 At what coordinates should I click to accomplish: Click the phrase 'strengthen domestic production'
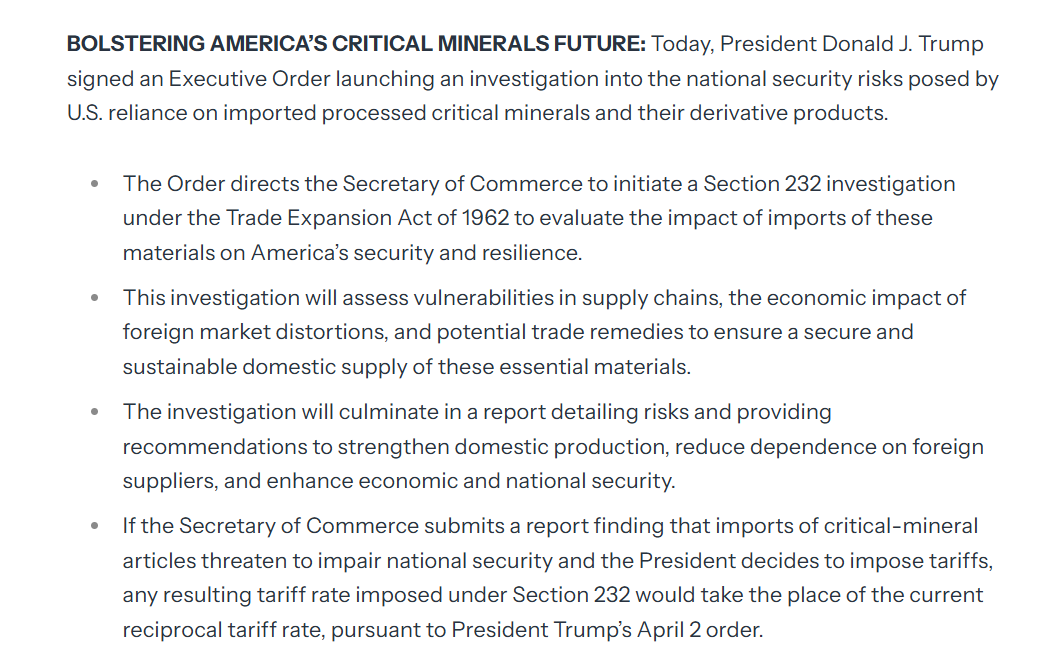[x=502, y=447]
